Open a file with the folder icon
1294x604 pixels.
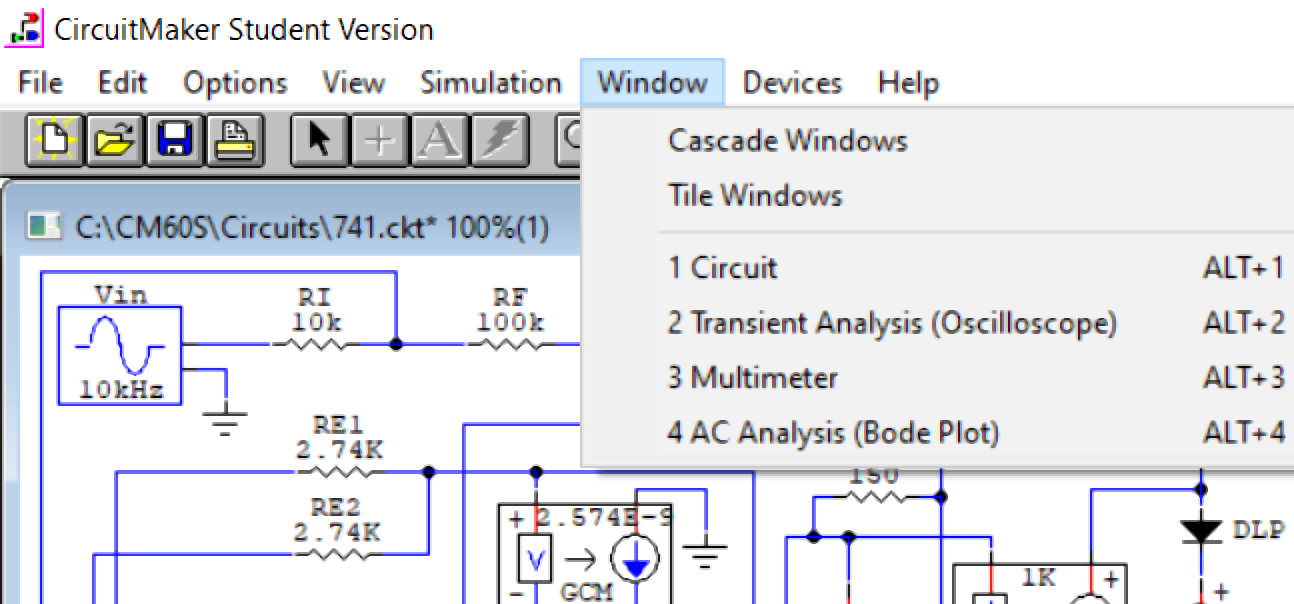pos(116,141)
